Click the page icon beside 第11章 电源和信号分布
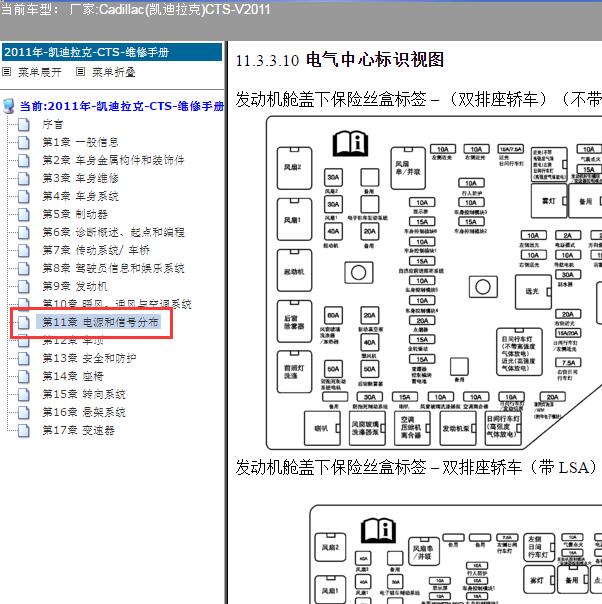 (24, 322)
